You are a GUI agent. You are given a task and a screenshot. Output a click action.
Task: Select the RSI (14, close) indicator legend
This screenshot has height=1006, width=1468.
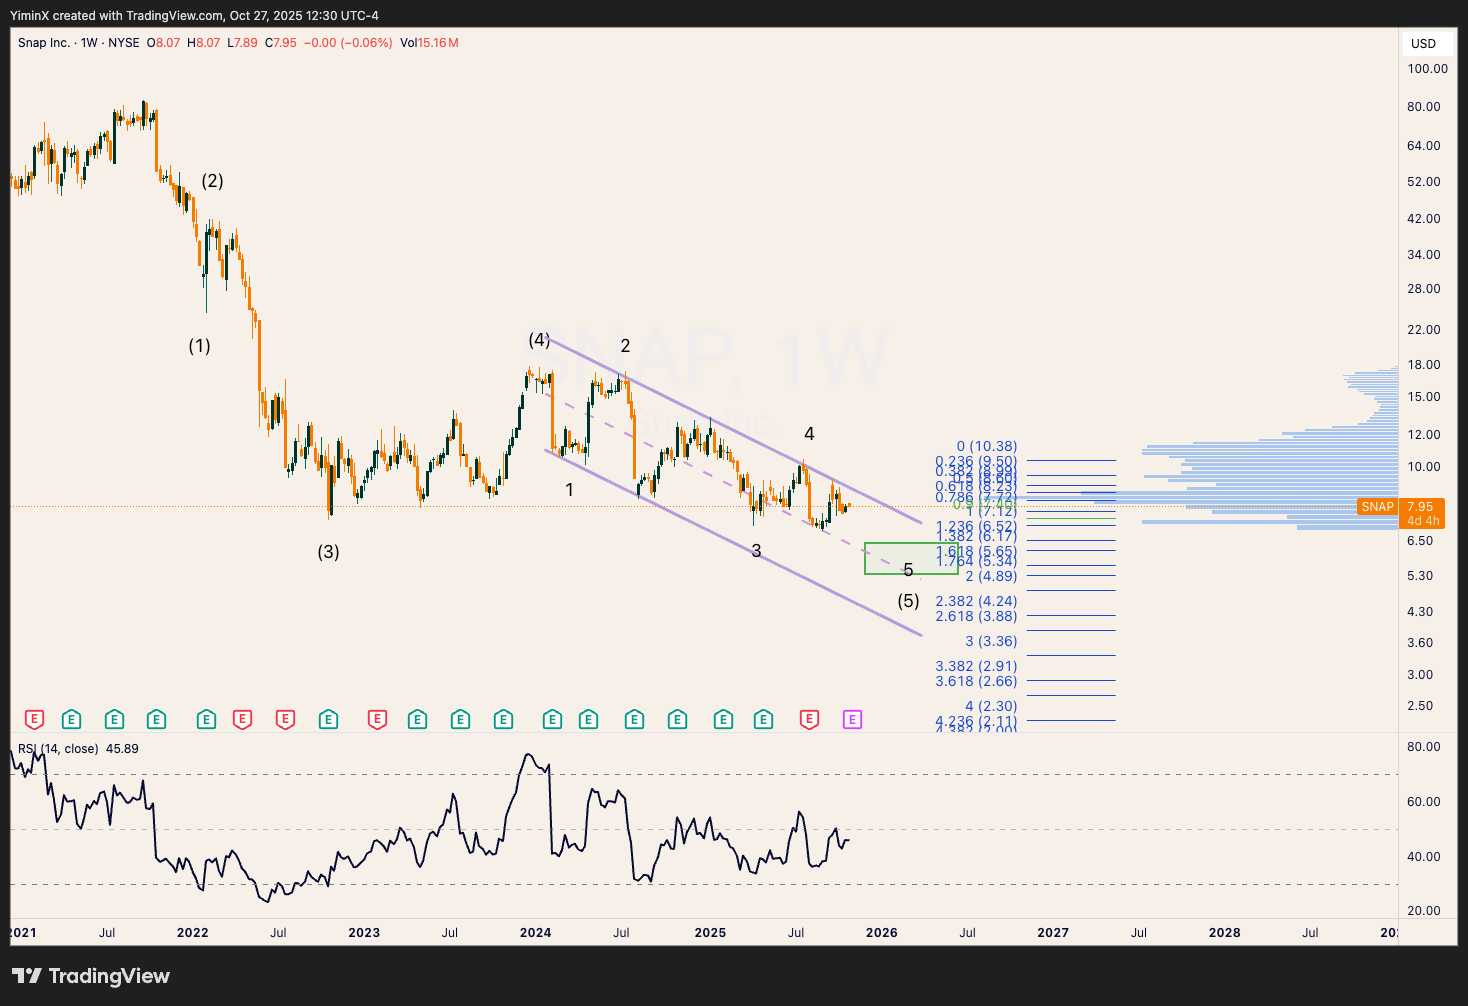[58, 749]
